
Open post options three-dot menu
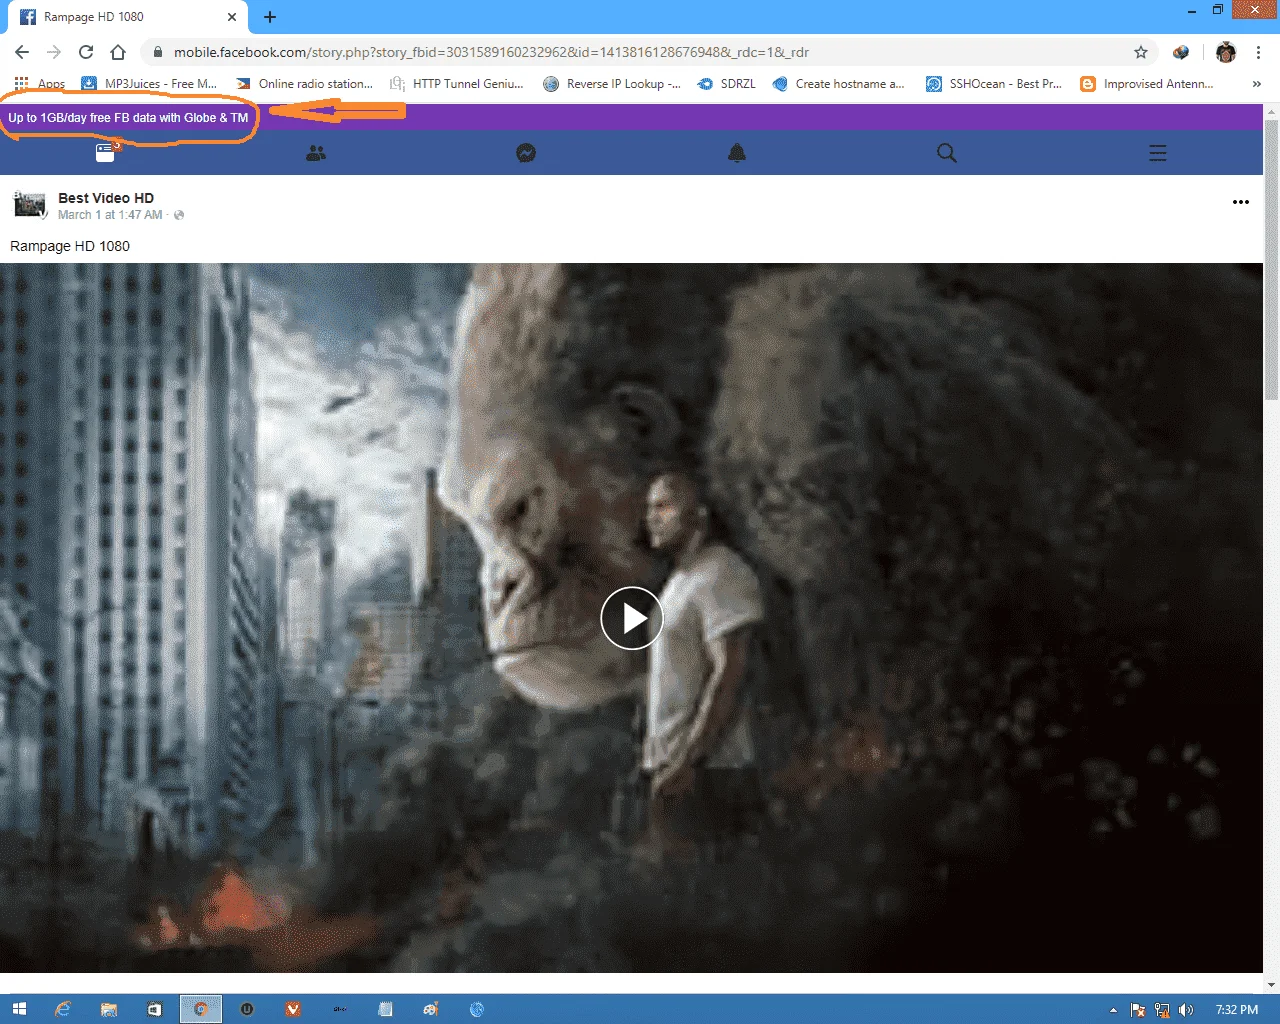1241,202
